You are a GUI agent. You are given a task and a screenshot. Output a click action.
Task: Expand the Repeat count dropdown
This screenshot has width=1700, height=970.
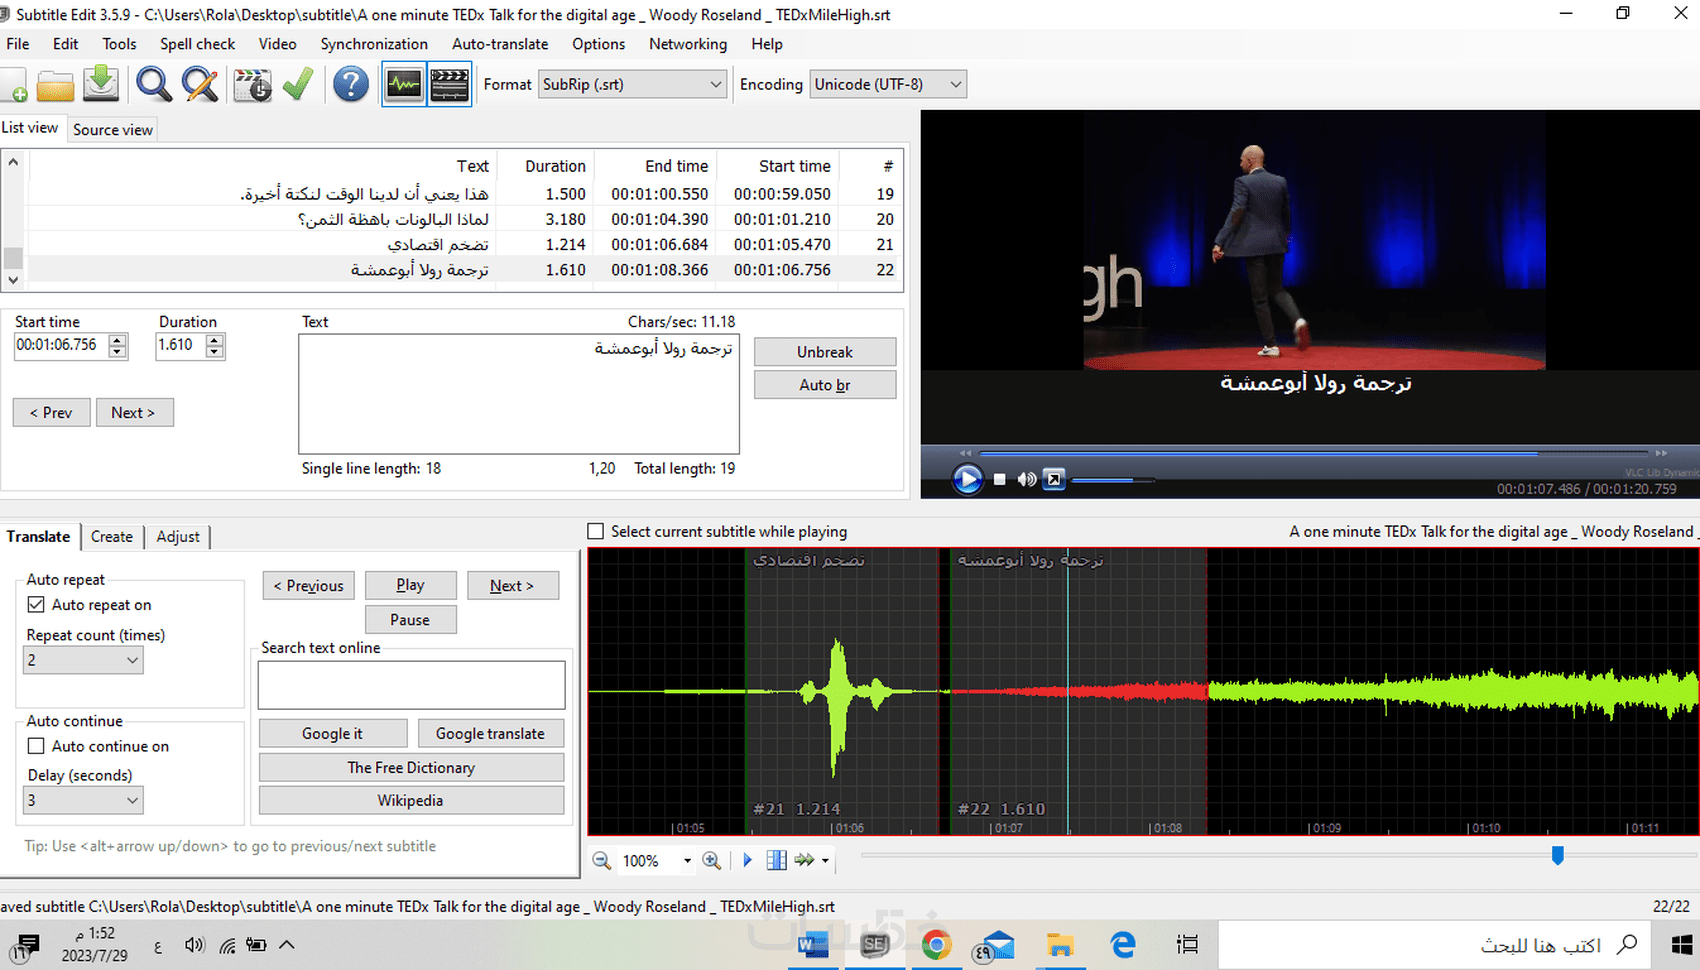83,660
